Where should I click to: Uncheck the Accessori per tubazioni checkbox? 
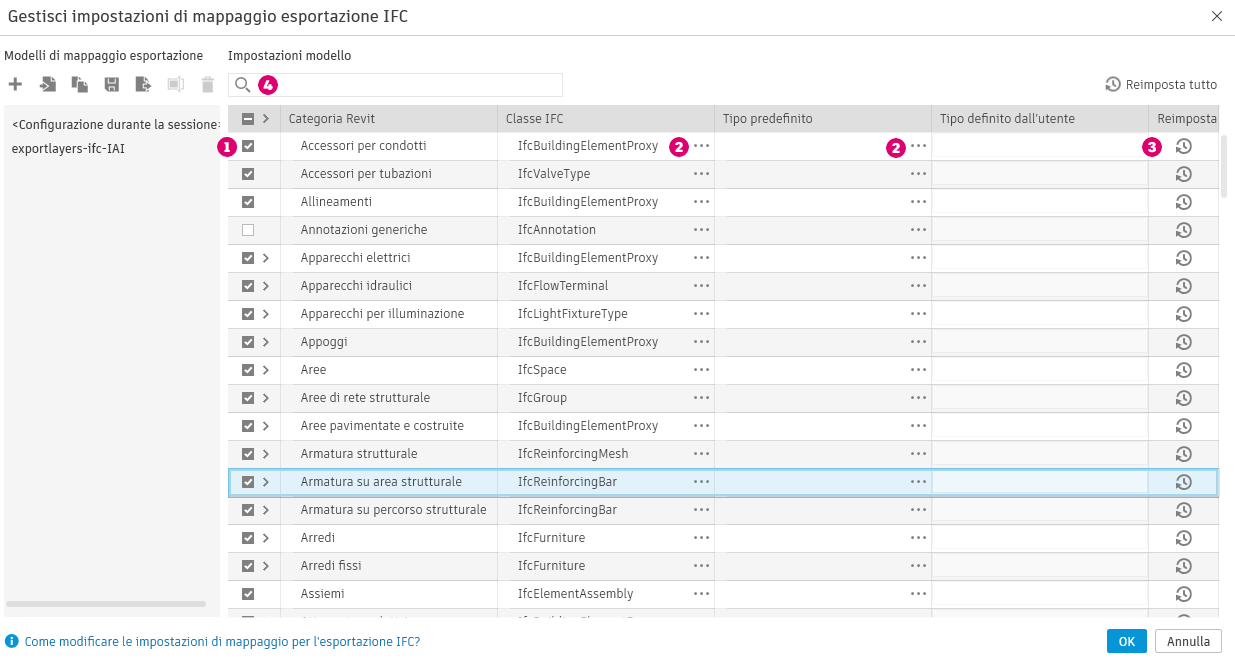248,174
